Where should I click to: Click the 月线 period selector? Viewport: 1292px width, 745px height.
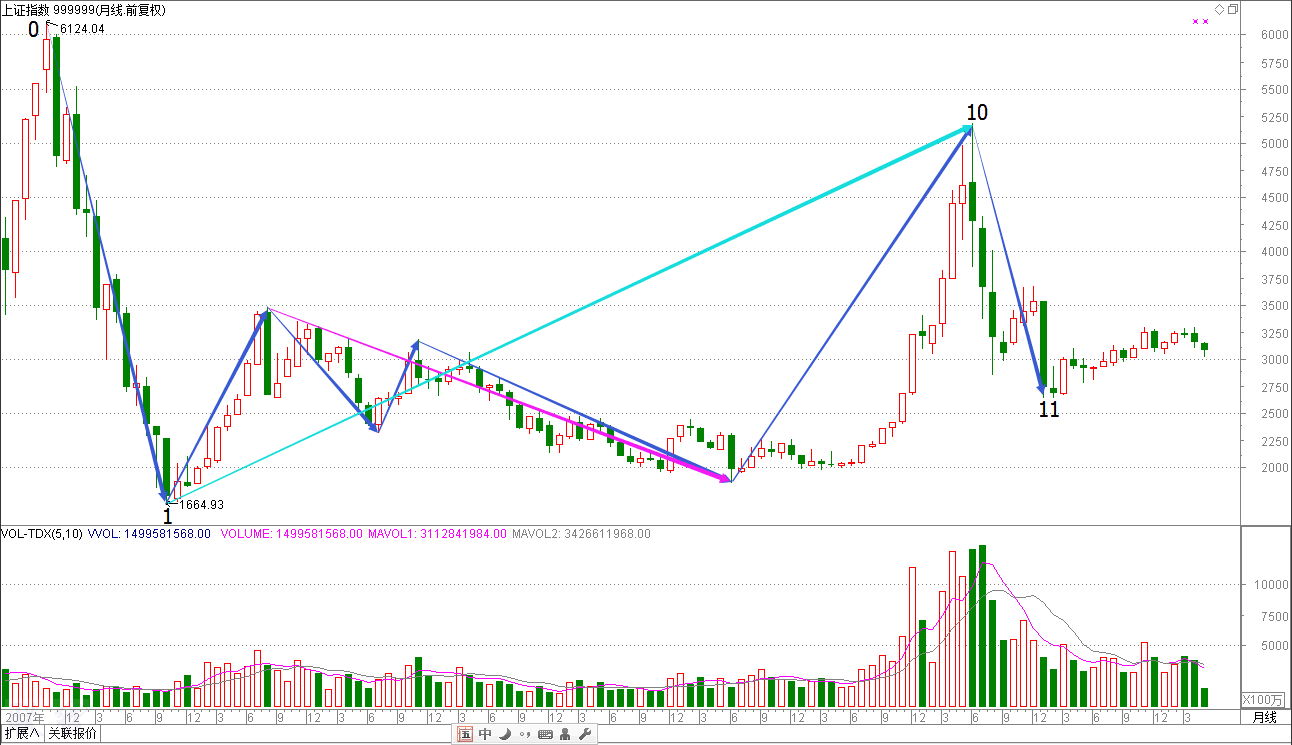click(1265, 718)
